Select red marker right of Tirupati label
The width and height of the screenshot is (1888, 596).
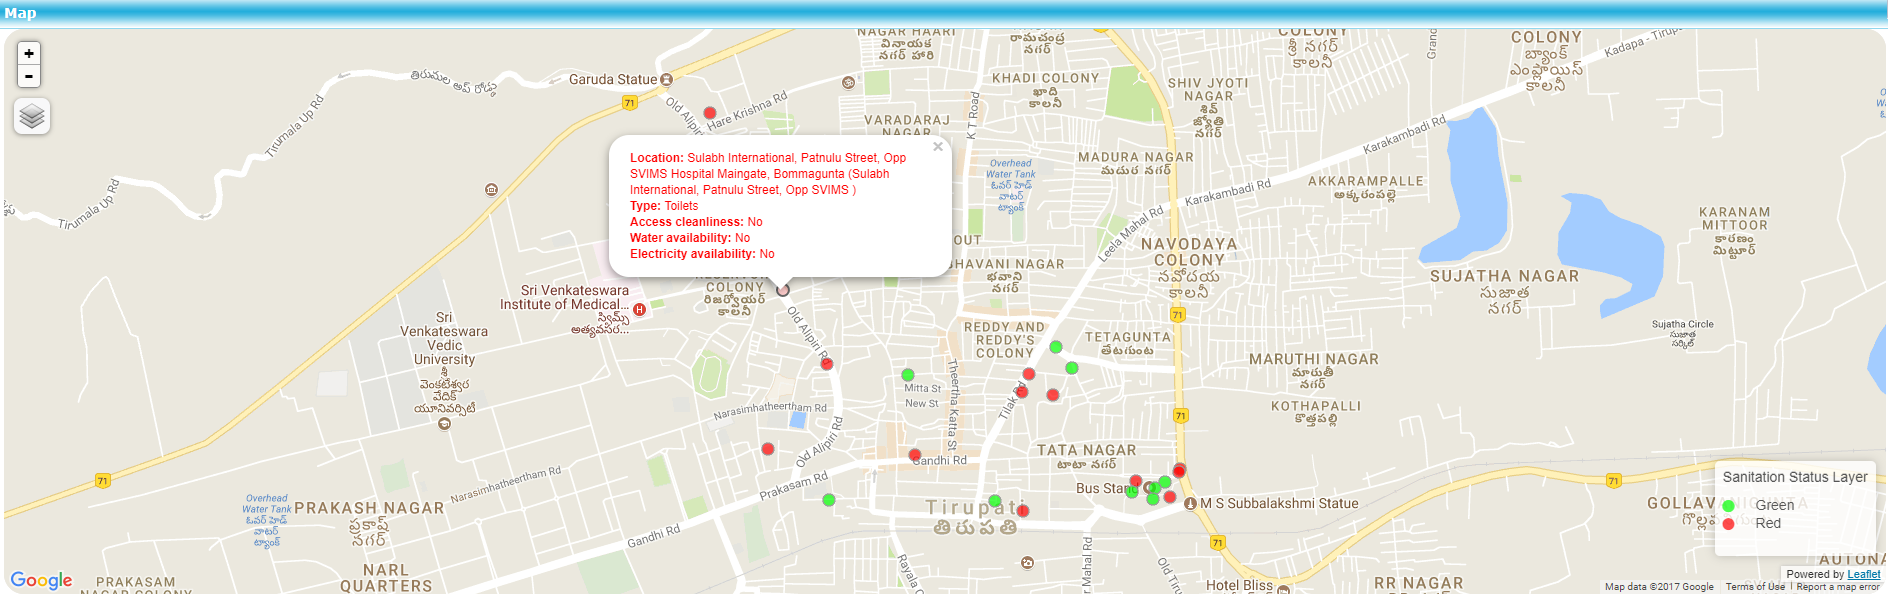tap(1023, 511)
